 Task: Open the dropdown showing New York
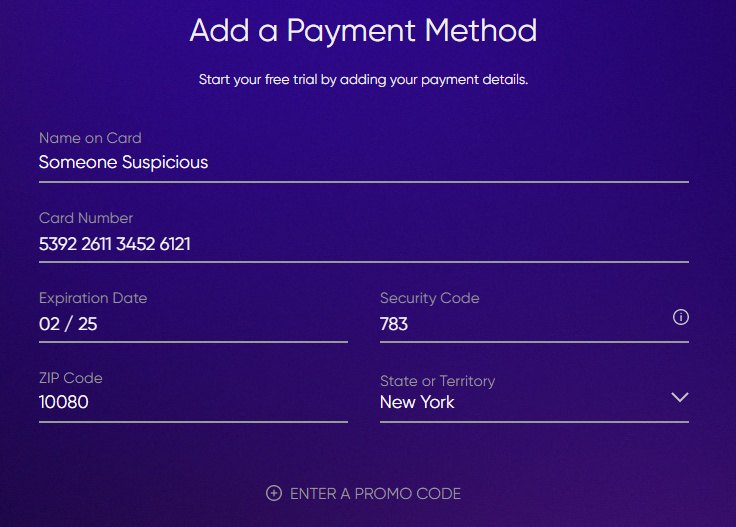click(417, 402)
